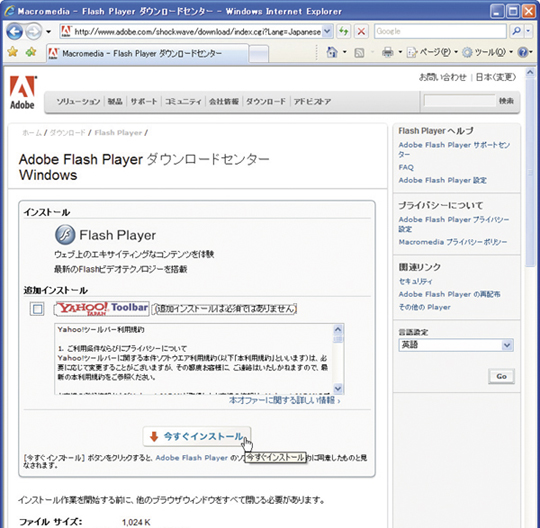Open サポート navigation menu
Viewport: 540px width, 528px height.
coord(144,102)
